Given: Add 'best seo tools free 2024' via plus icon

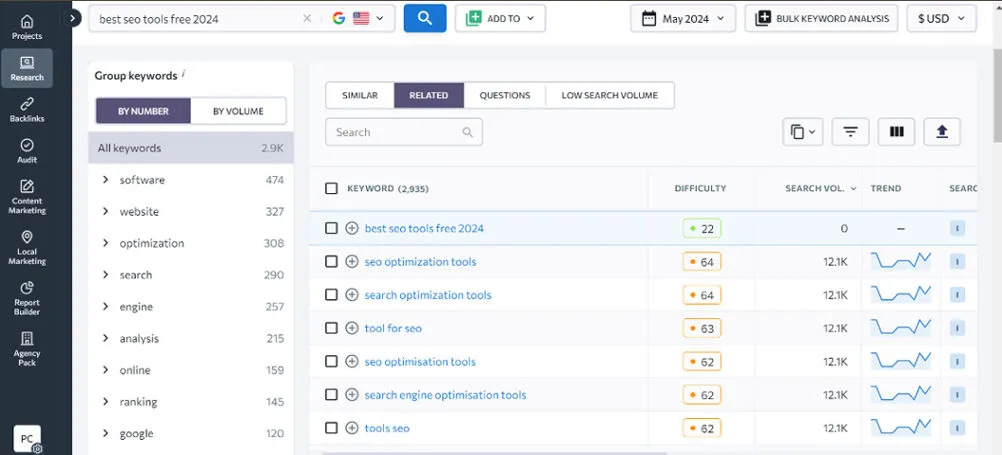Looking at the screenshot, I should 351,228.
